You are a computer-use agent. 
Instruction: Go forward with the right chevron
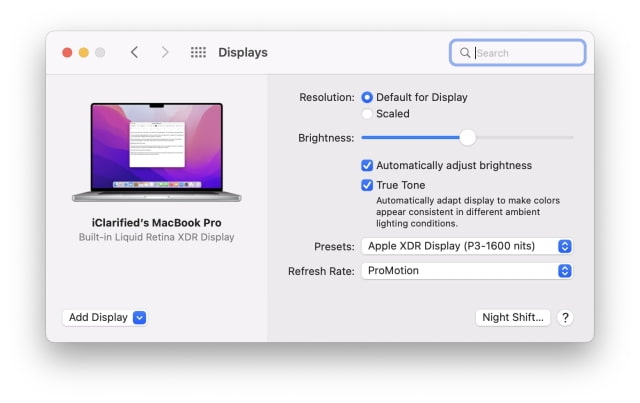164,52
